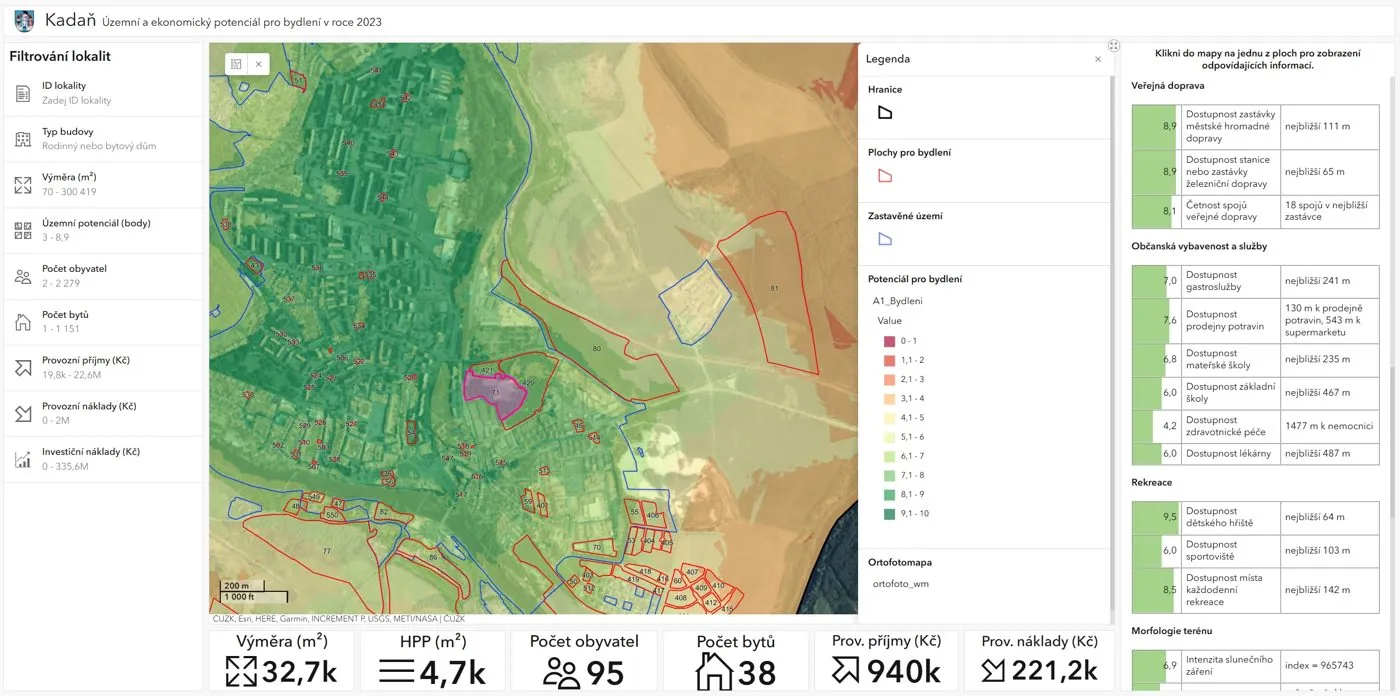Click the arrow icon in the Prov. náklady card
Image resolution: width=1400 pixels, height=696 pixels.
click(x=995, y=672)
